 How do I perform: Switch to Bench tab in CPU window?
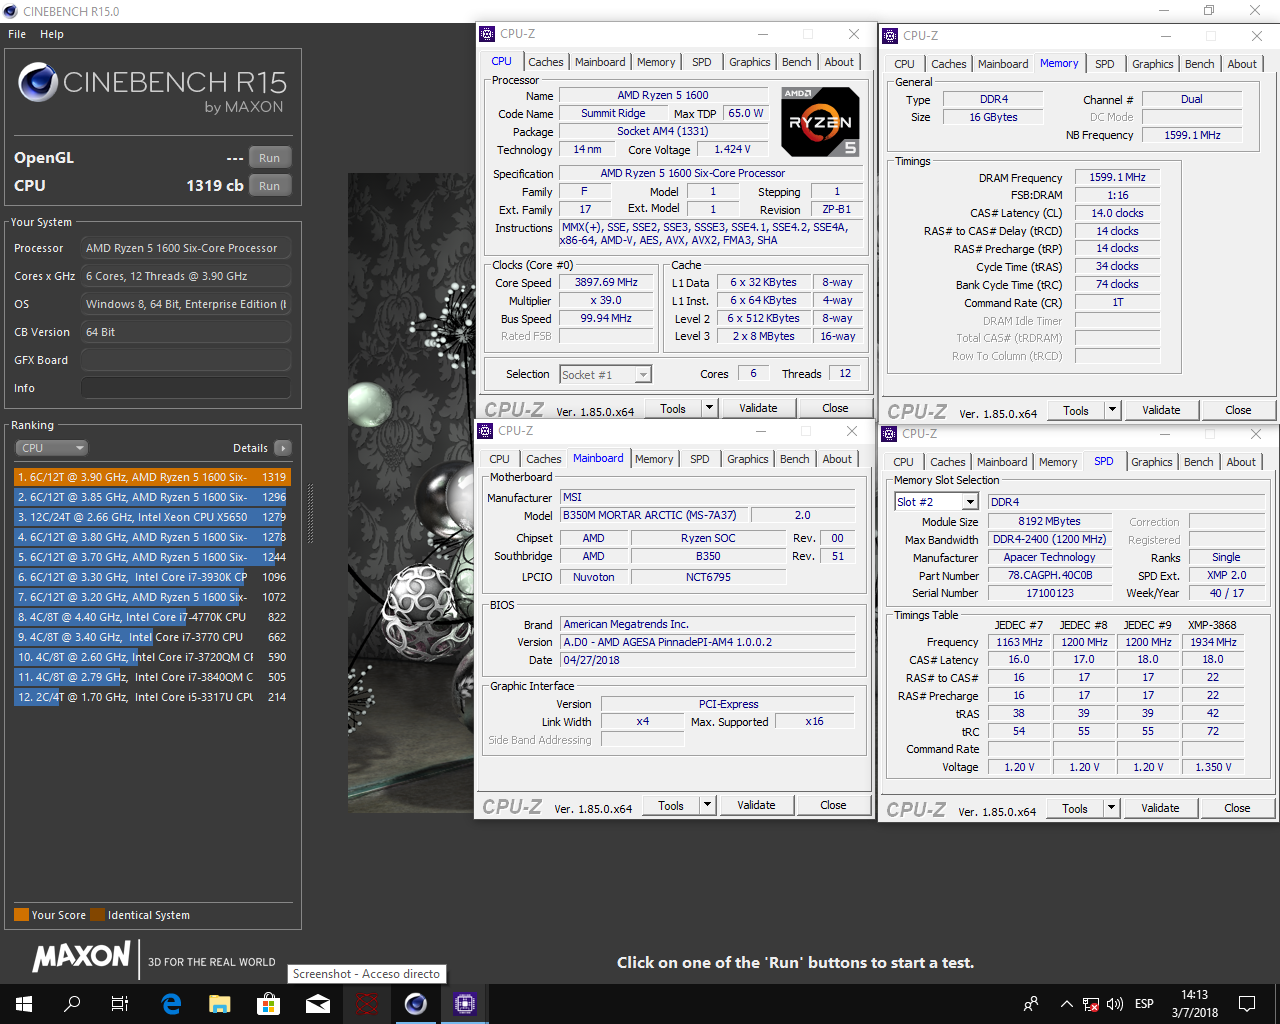[797, 62]
